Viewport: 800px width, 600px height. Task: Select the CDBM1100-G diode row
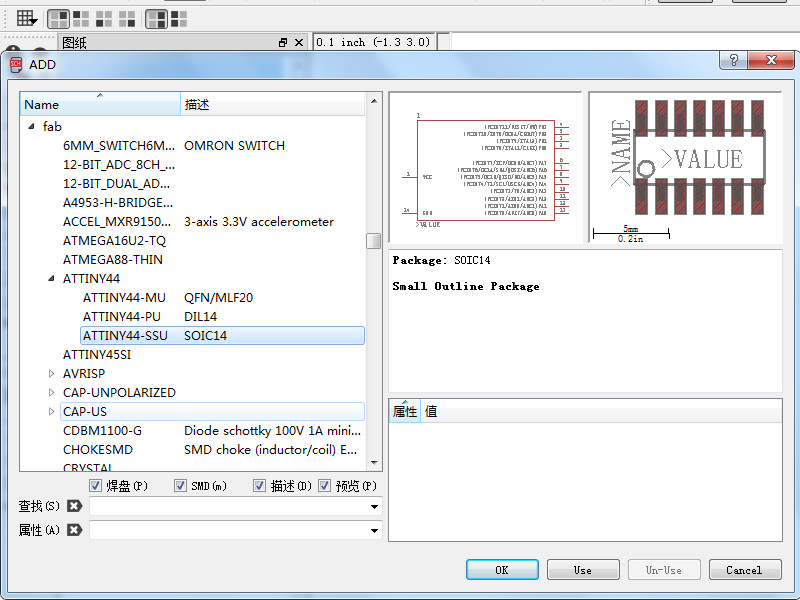[212, 430]
